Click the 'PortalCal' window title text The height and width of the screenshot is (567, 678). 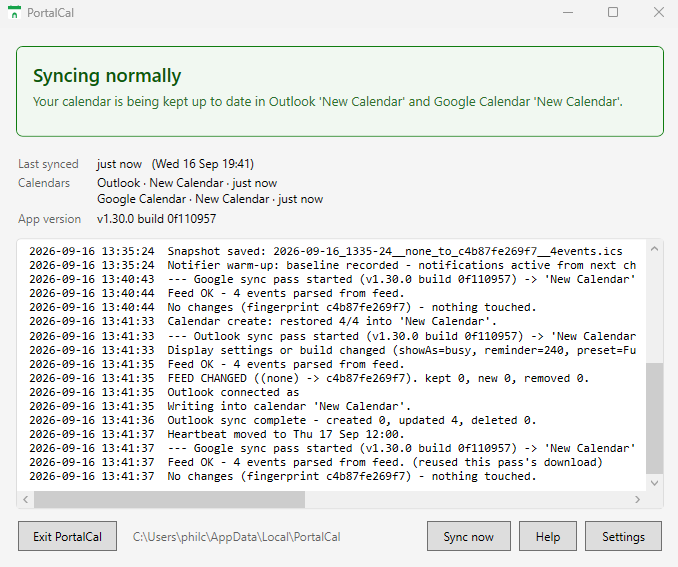pos(50,13)
